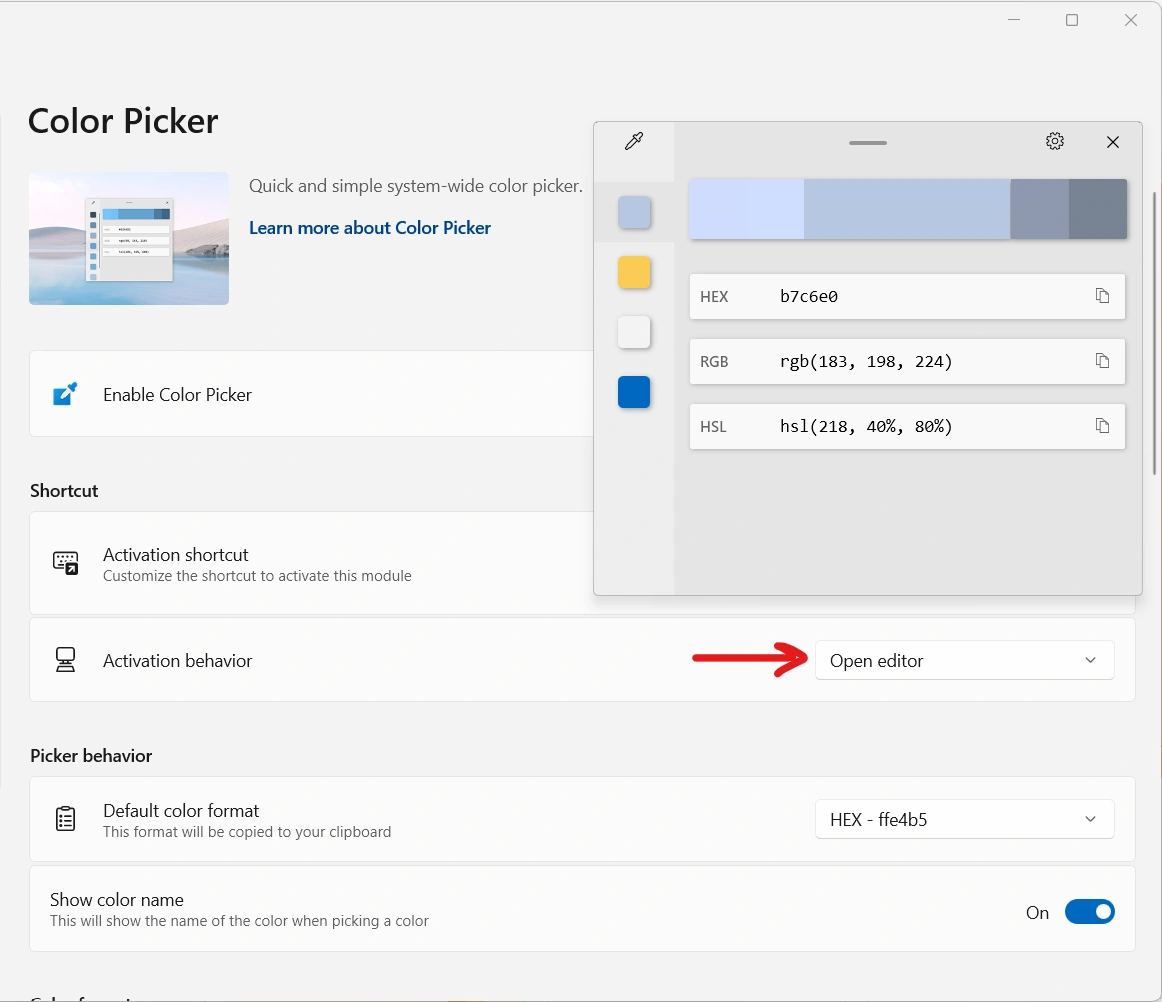The height and width of the screenshot is (1002, 1162).
Task: Click the Activation behavior monitor icon
Action: [x=65, y=660]
